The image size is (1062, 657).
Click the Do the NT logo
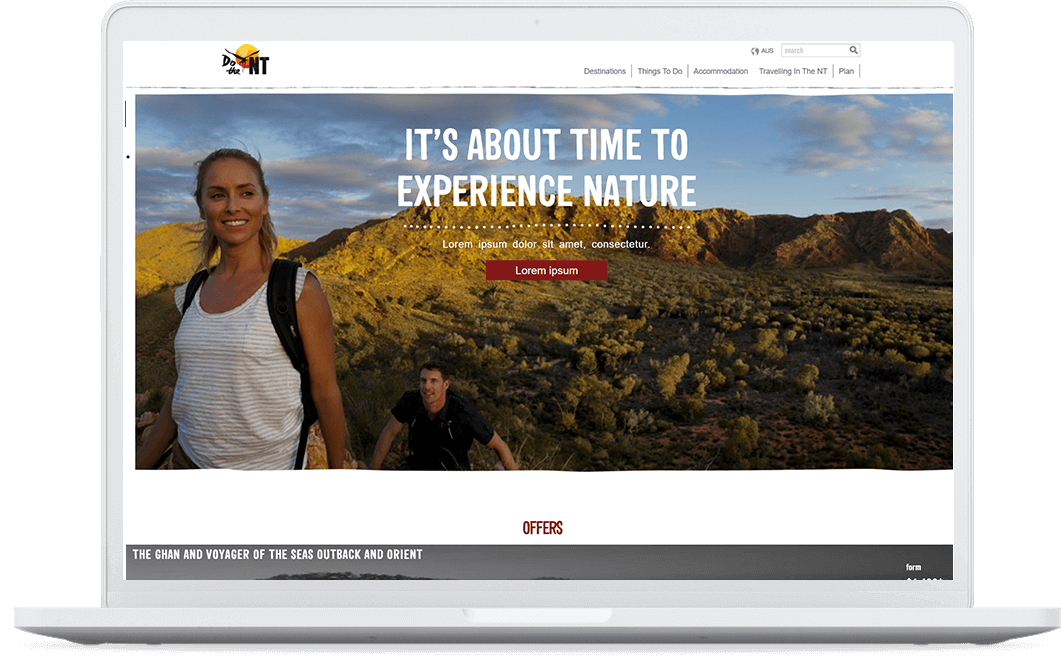pyautogui.click(x=245, y=60)
